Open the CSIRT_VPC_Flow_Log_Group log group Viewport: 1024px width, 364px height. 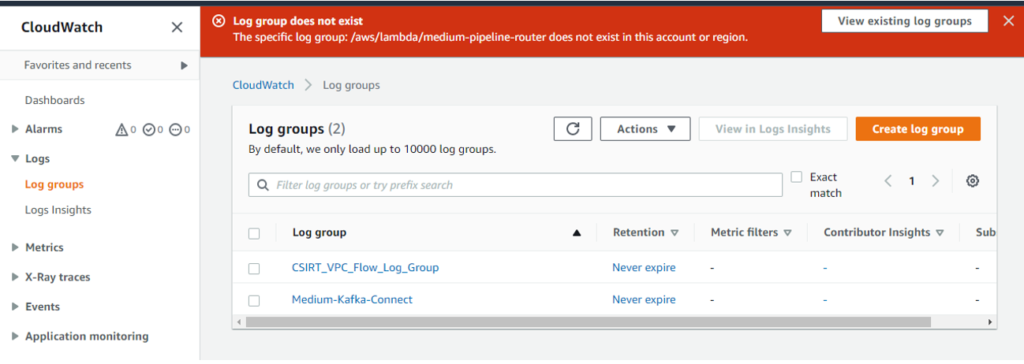pos(365,267)
